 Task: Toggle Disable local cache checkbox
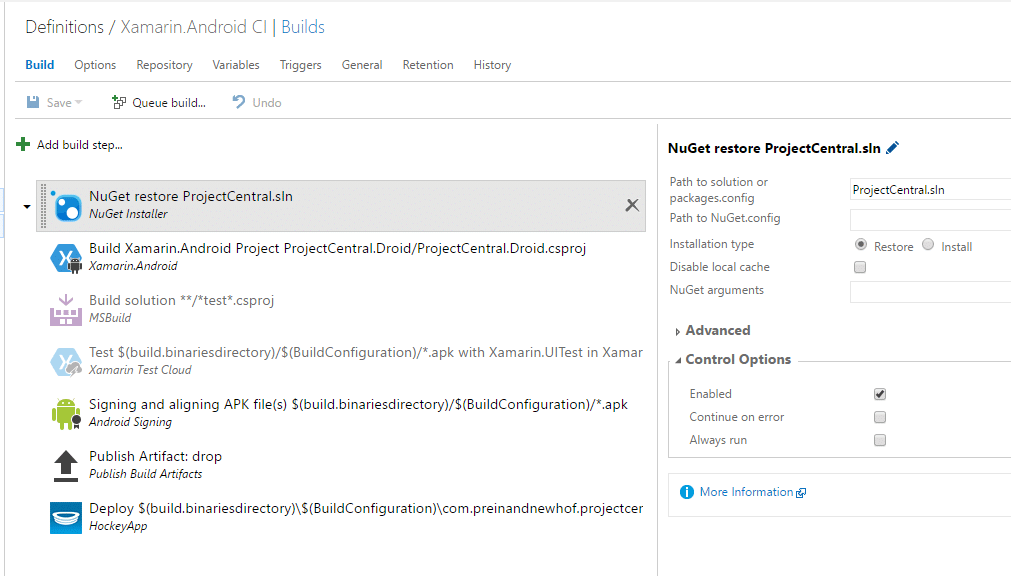pos(860,267)
